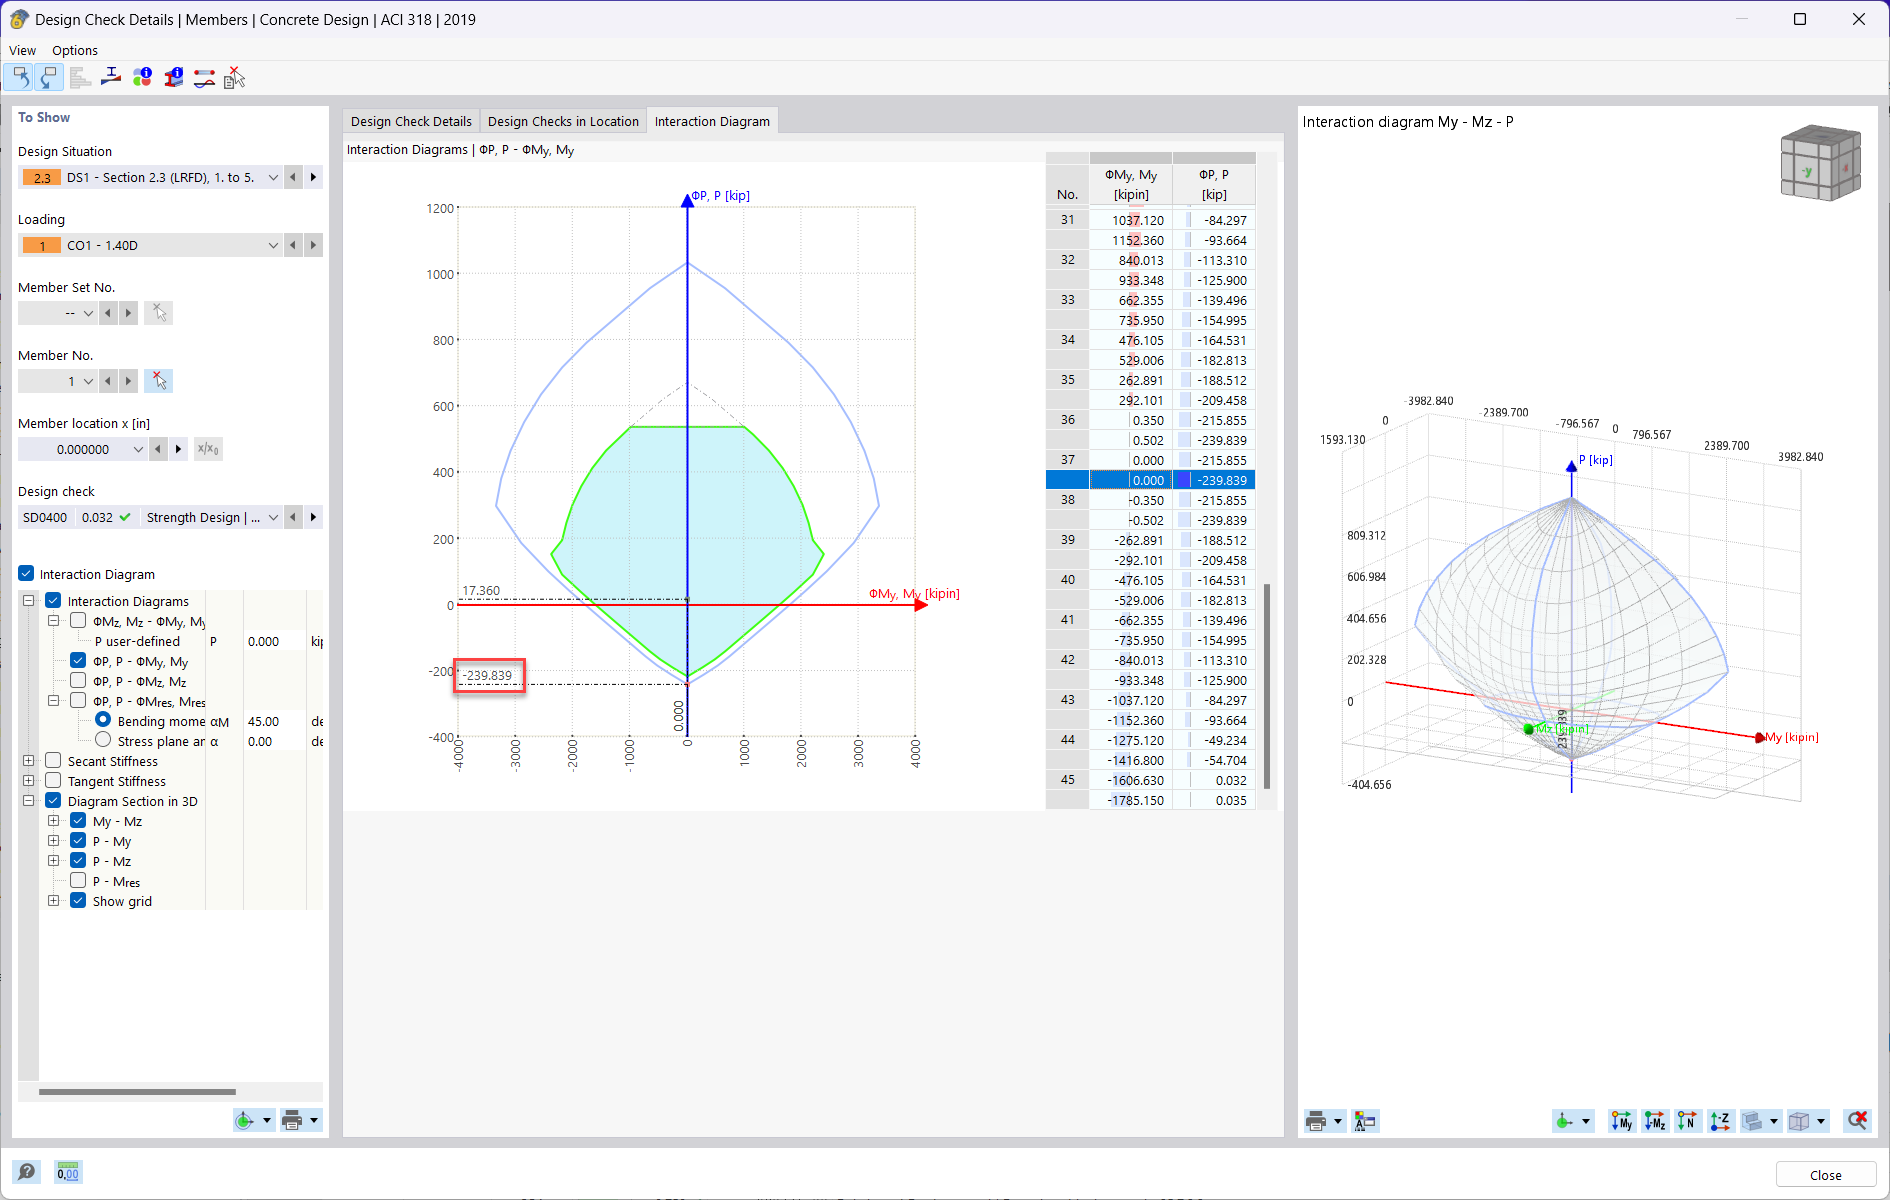Collapse the Diagram Section in 3D node
The height and width of the screenshot is (1200, 1890).
point(28,801)
